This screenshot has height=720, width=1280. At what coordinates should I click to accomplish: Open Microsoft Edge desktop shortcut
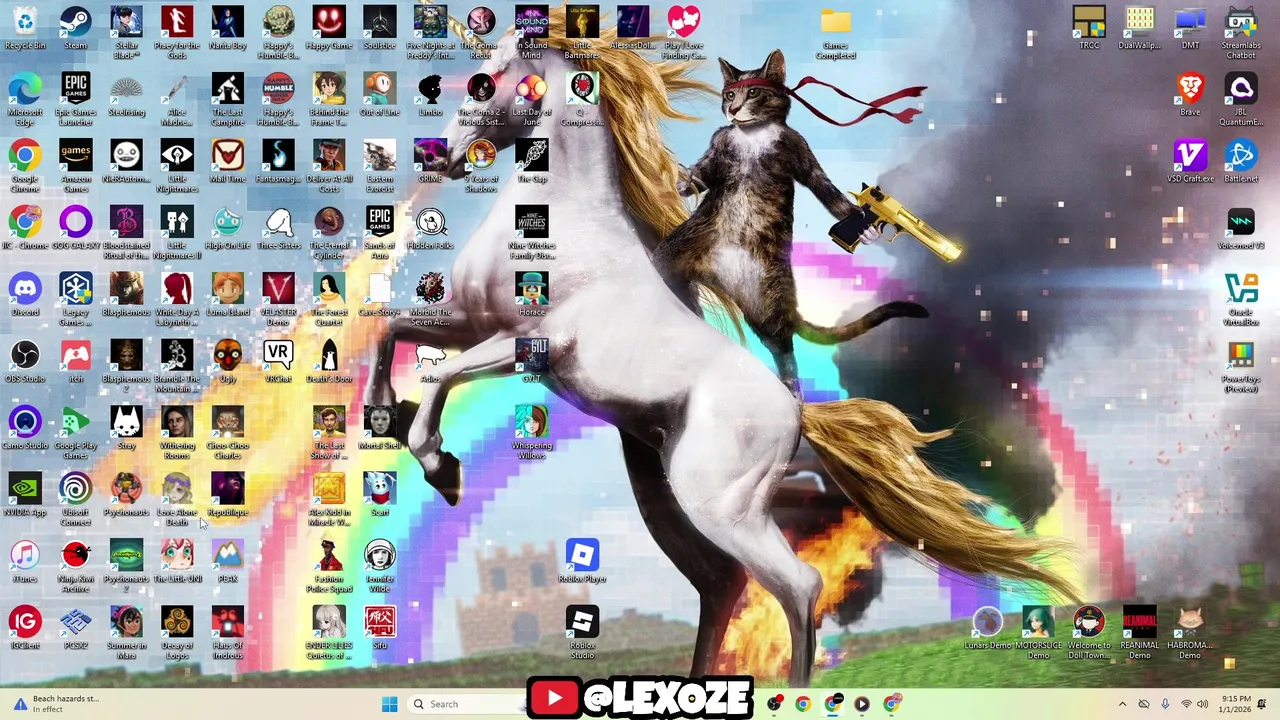pos(25,99)
